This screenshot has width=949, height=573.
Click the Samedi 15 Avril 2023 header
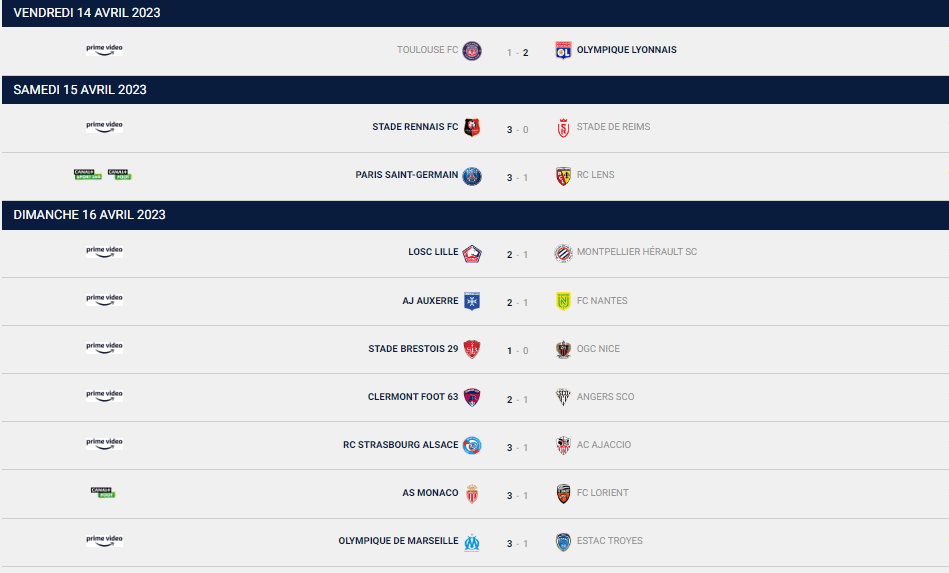[x=475, y=90]
